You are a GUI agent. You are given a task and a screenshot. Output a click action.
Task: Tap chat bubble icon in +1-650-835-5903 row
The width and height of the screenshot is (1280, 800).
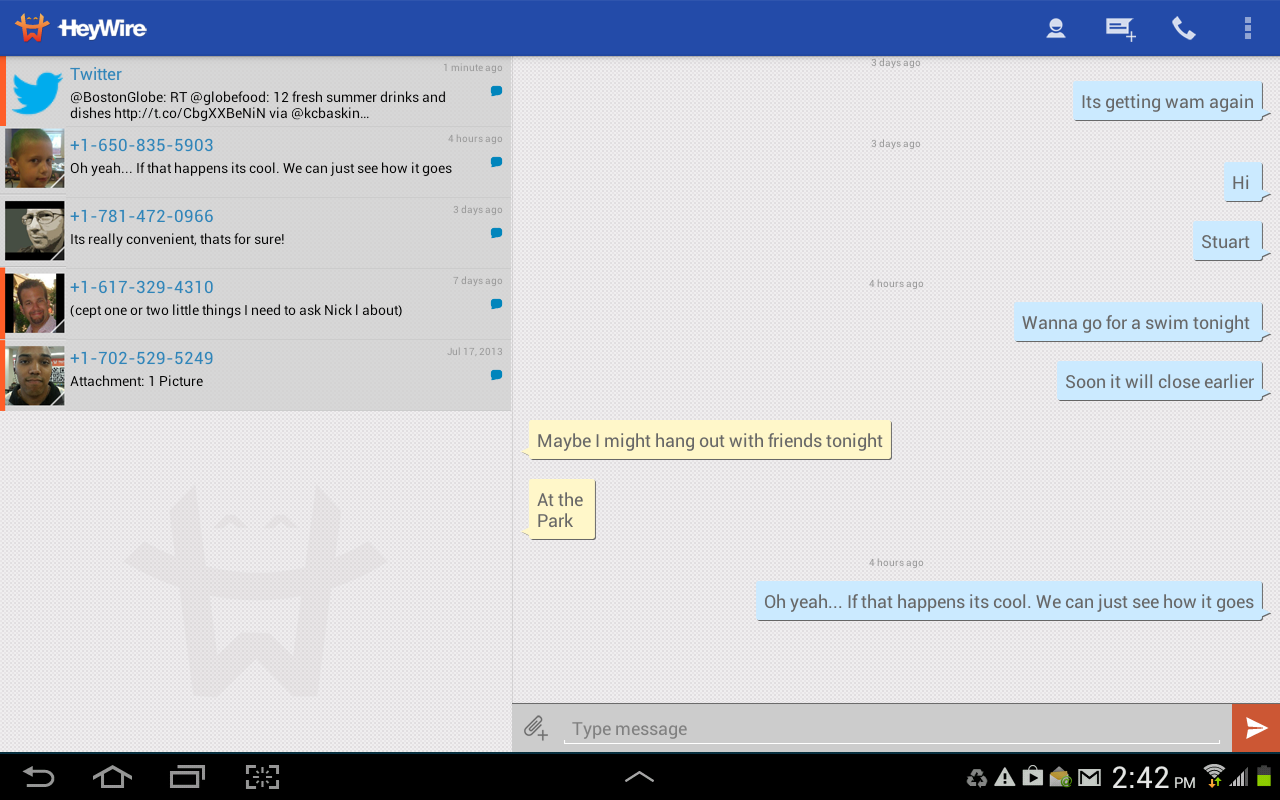(x=496, y=162)
